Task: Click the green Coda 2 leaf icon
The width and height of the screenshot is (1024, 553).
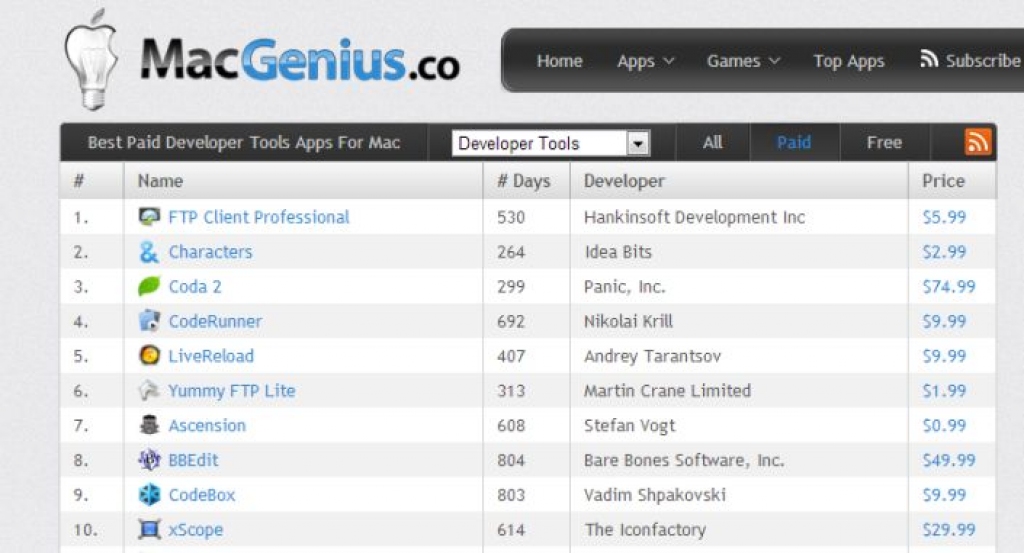Action: tap(149, 287)
